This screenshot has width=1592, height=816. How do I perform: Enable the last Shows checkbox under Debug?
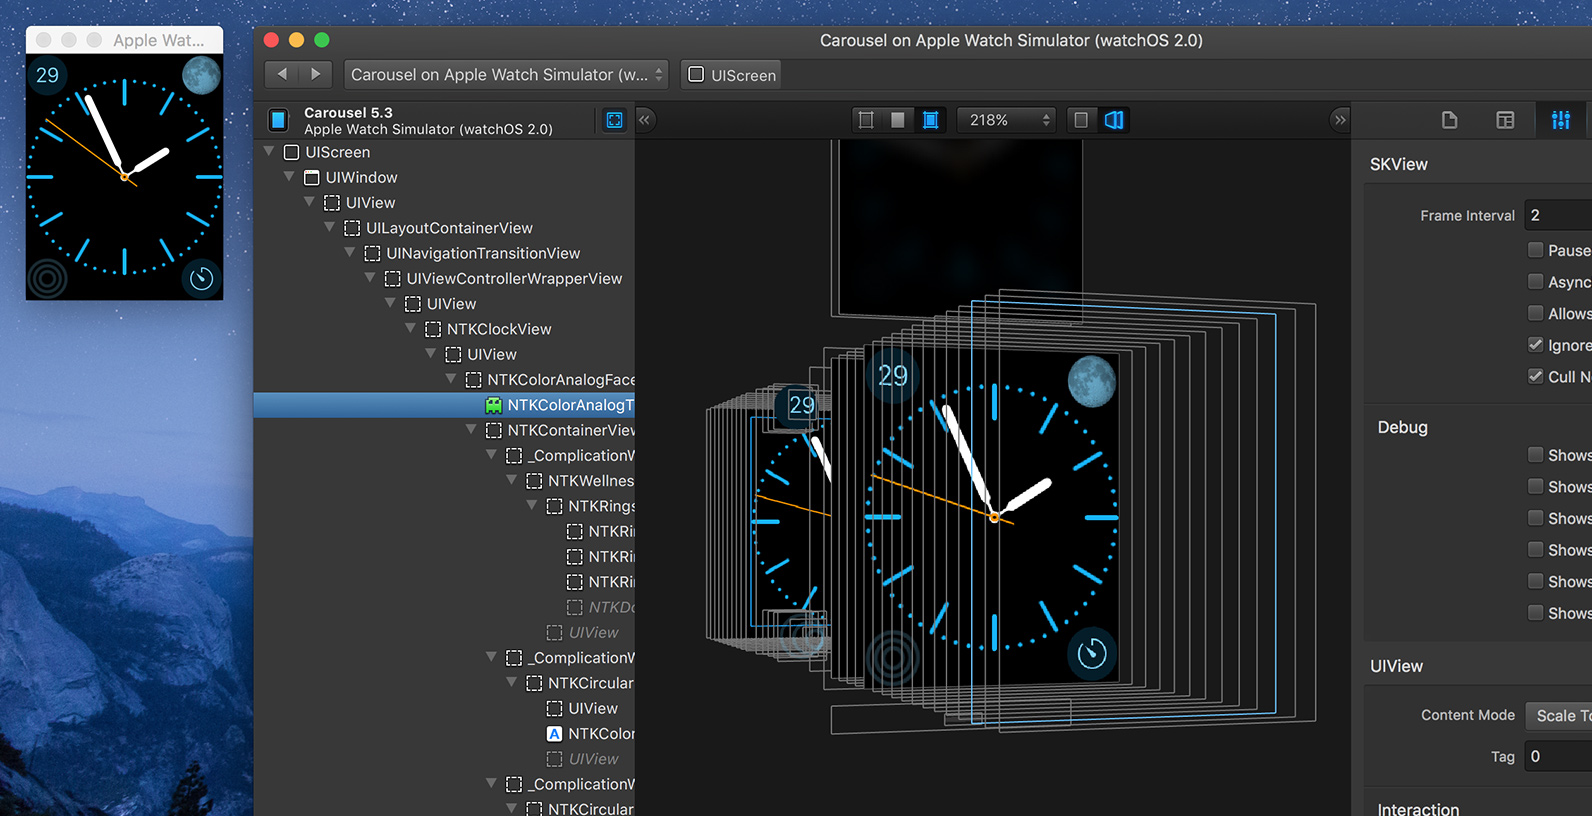1535,613
